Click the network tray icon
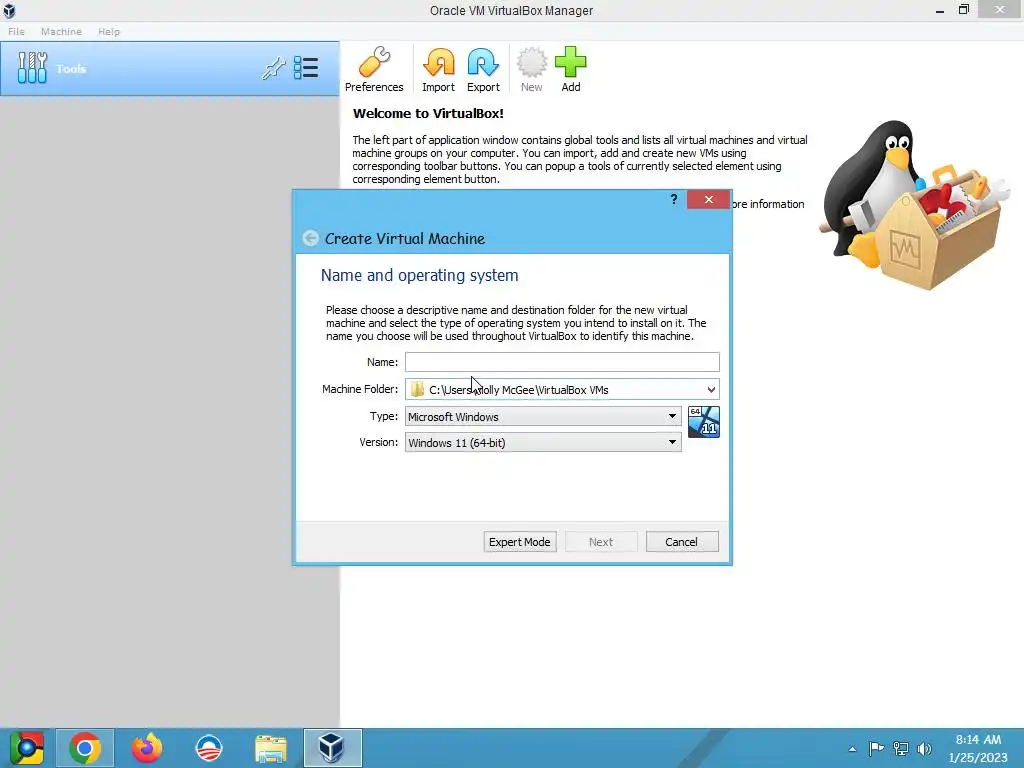Viewport: 1024px width, 768px height. pos(901,748)
